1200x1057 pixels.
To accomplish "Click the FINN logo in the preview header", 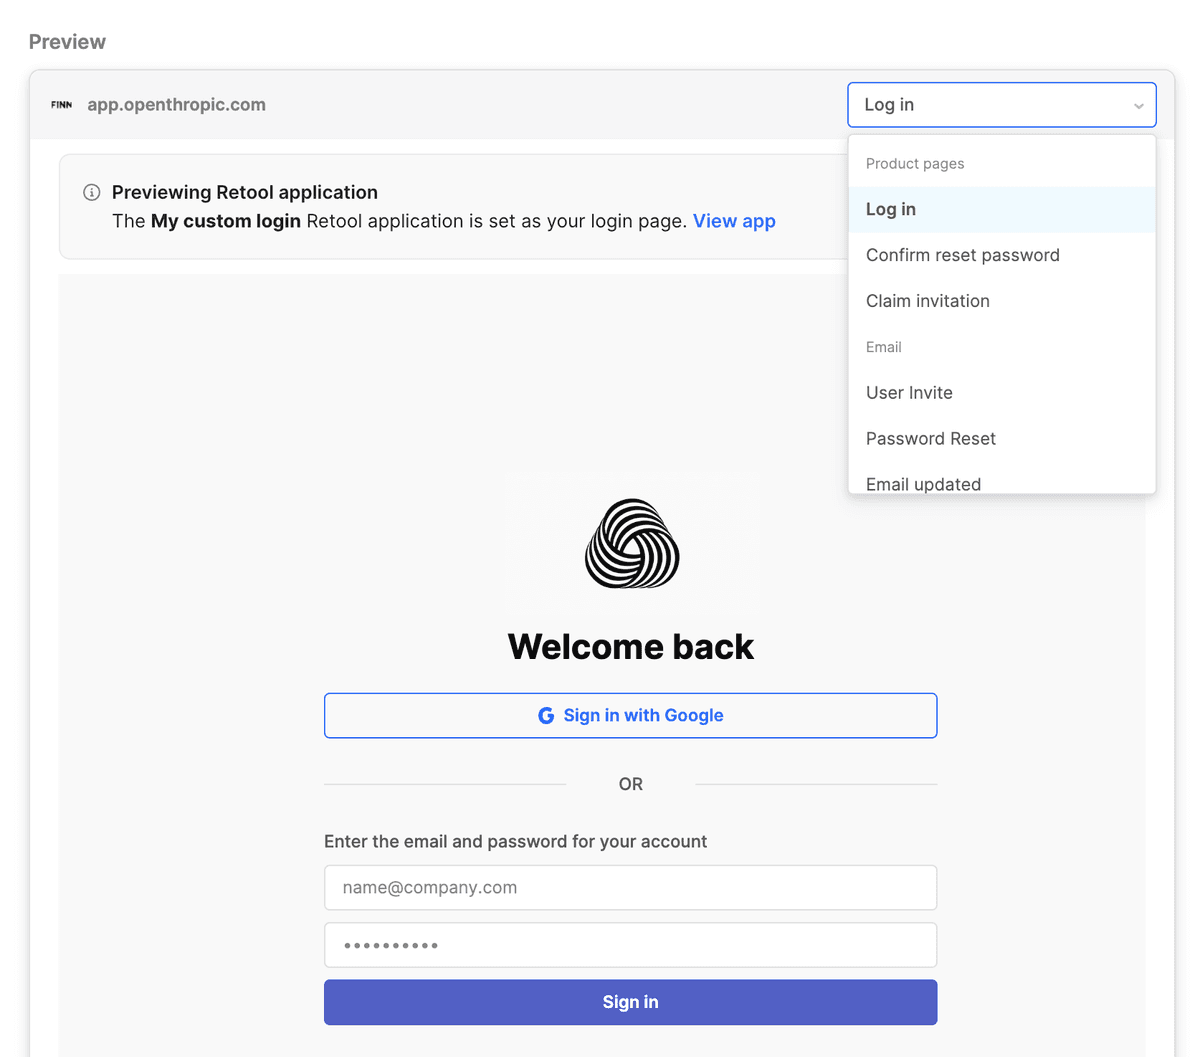I will pyautogui.click(x=61, y=104).
